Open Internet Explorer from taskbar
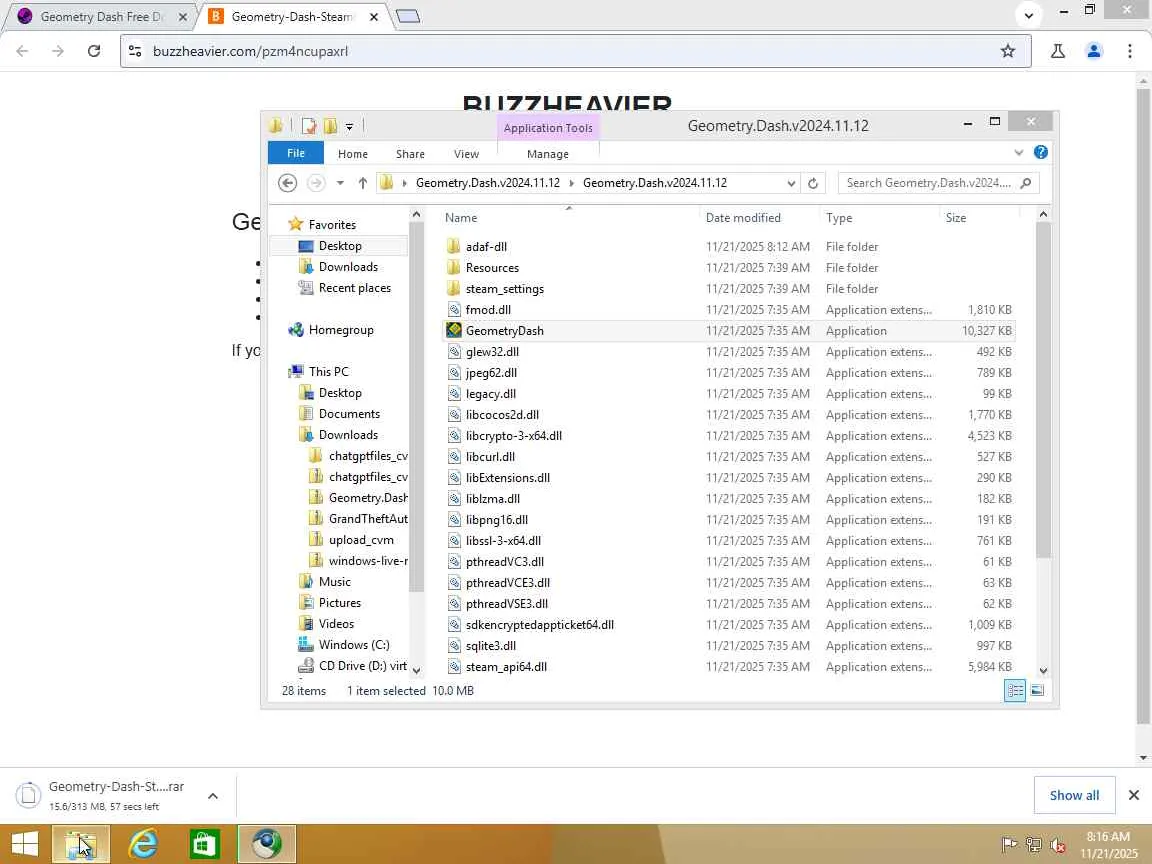1152x864 pixels. pos(143,843)
